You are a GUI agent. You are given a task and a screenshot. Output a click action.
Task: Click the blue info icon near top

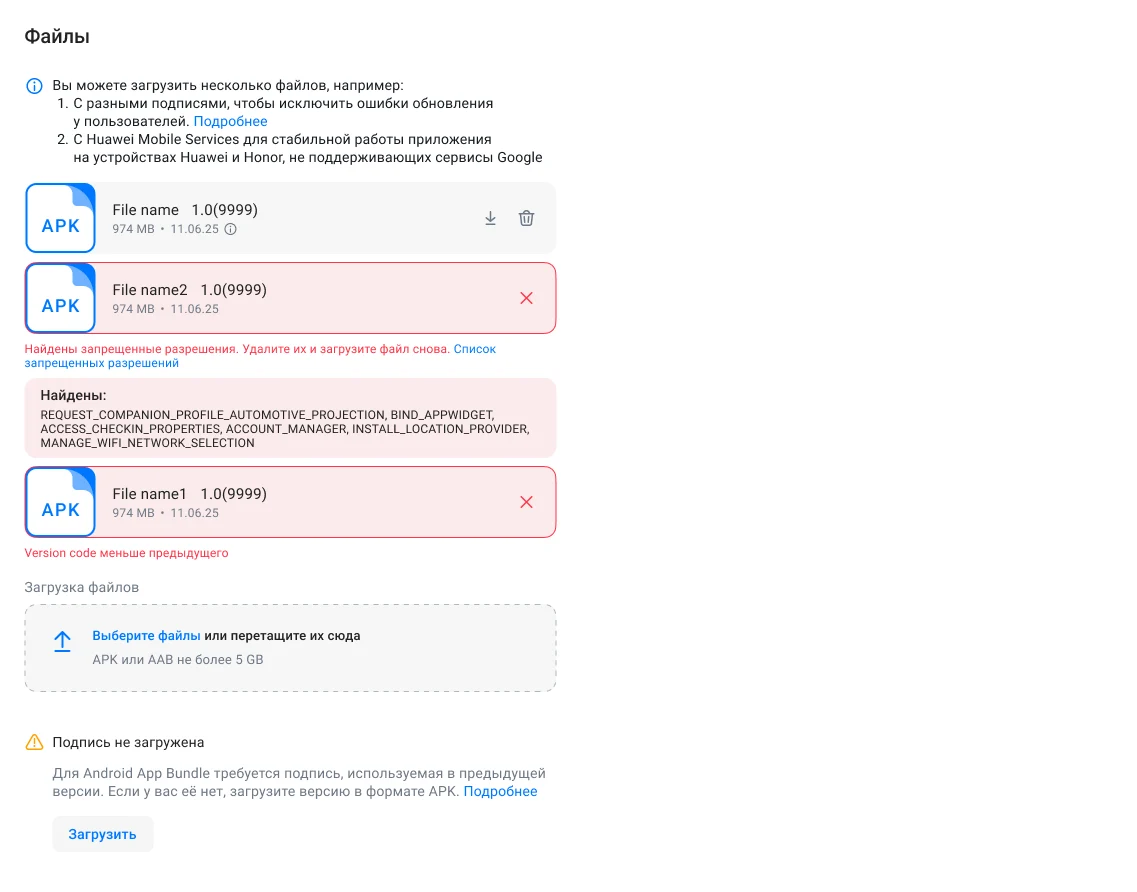[x=34, y=86]
